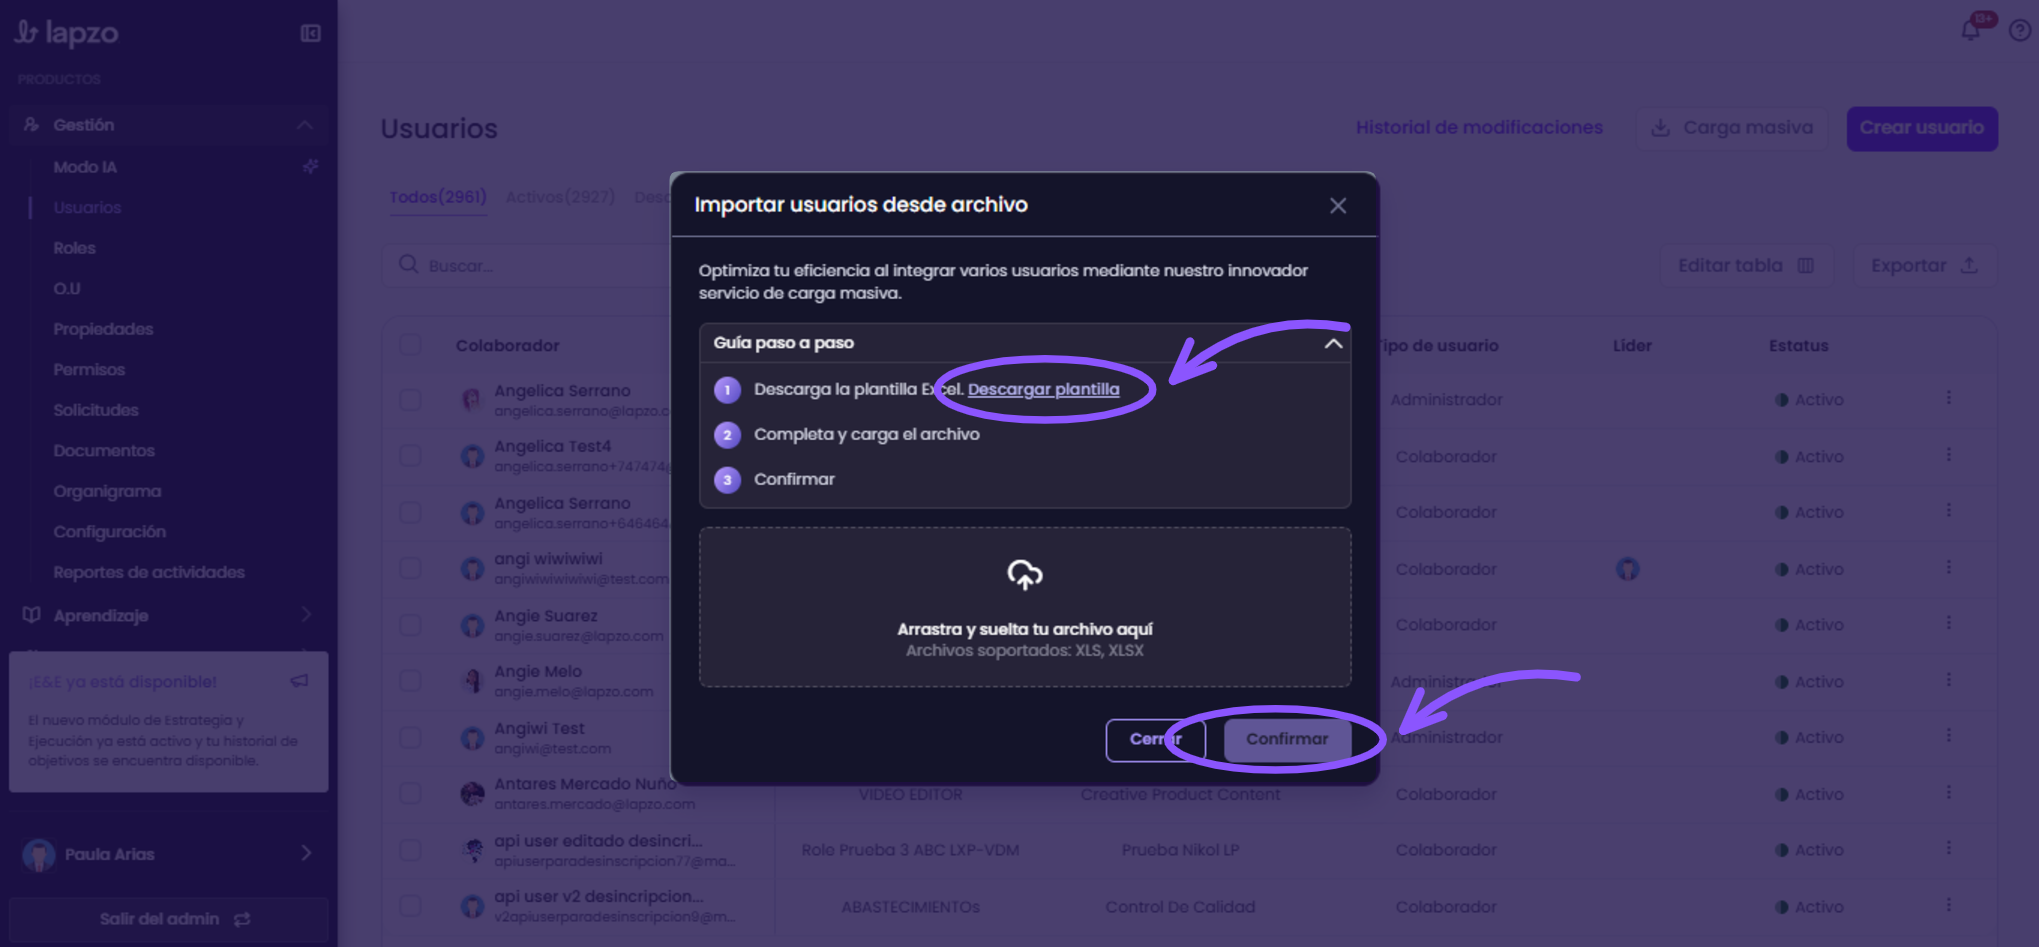Click the Carga masiva button
The height and width of the screenshot is (947, 2039).
click(x=1731, y=128)
